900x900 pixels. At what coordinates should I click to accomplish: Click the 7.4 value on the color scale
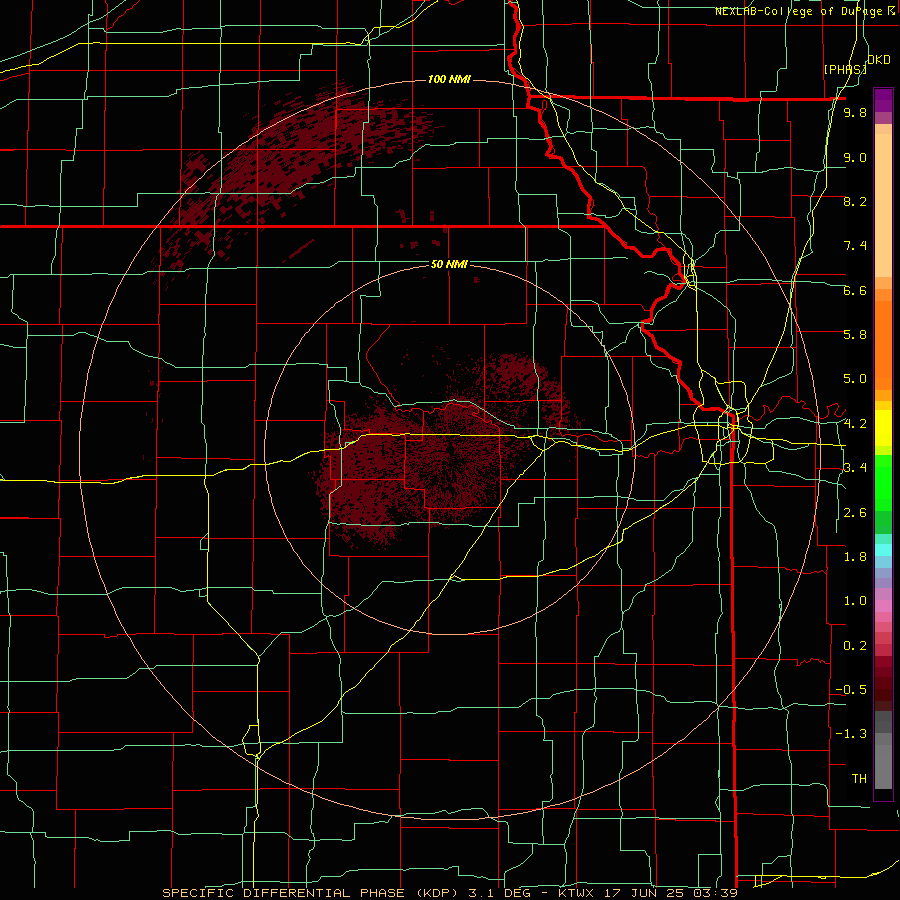(855, 246)
